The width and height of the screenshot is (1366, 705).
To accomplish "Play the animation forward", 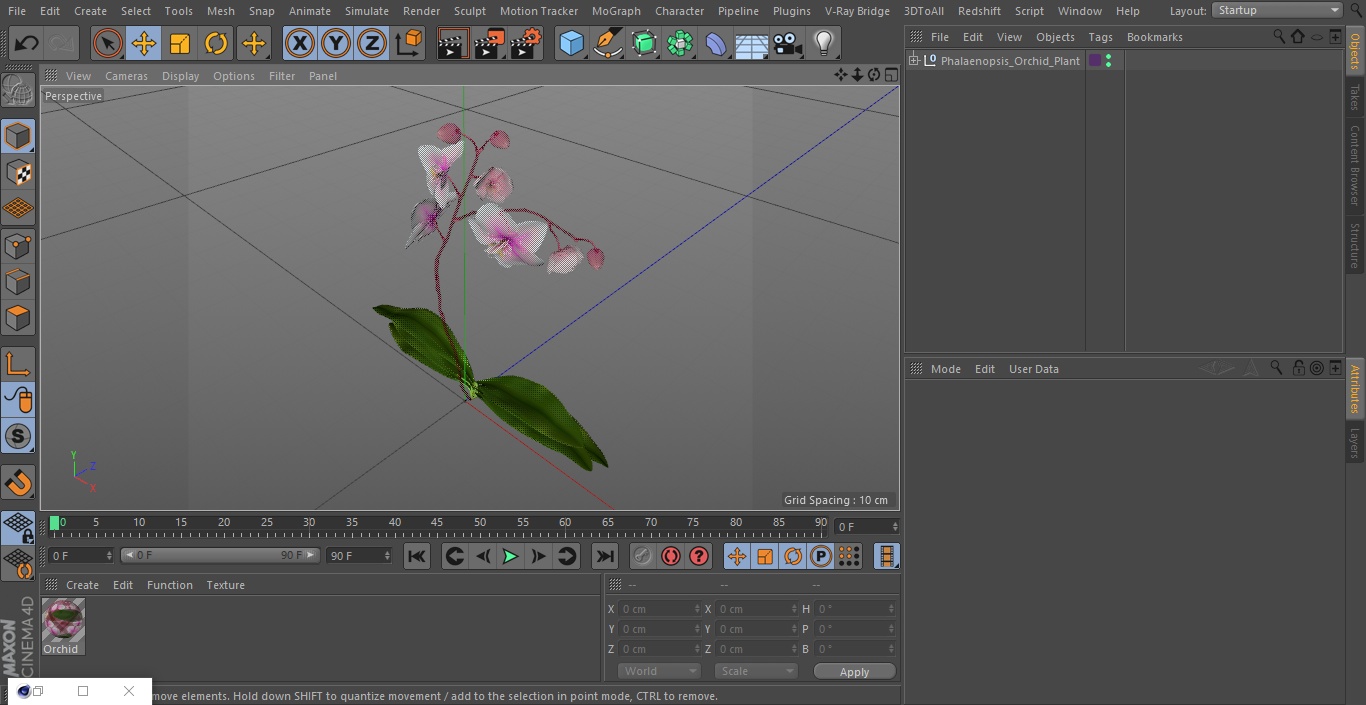I will (510, 556).
